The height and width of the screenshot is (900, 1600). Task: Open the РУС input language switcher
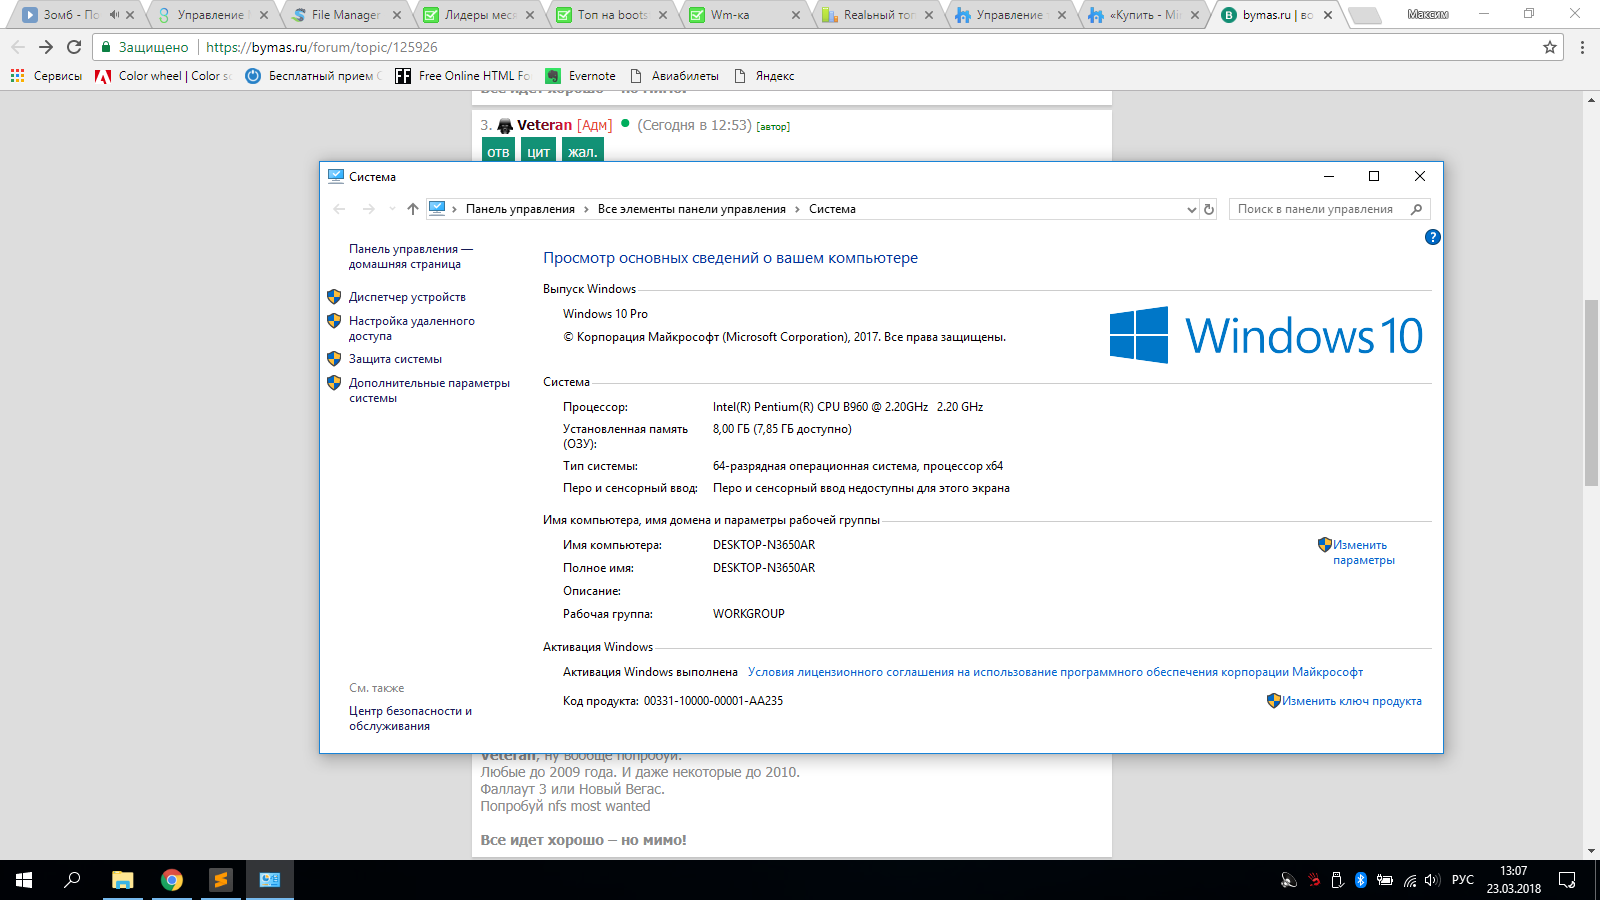1463,880
